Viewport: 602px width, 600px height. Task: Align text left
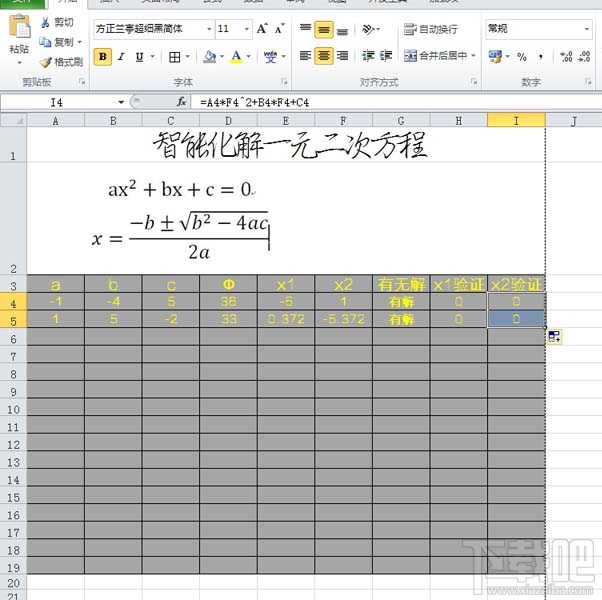tap(305, 56)
